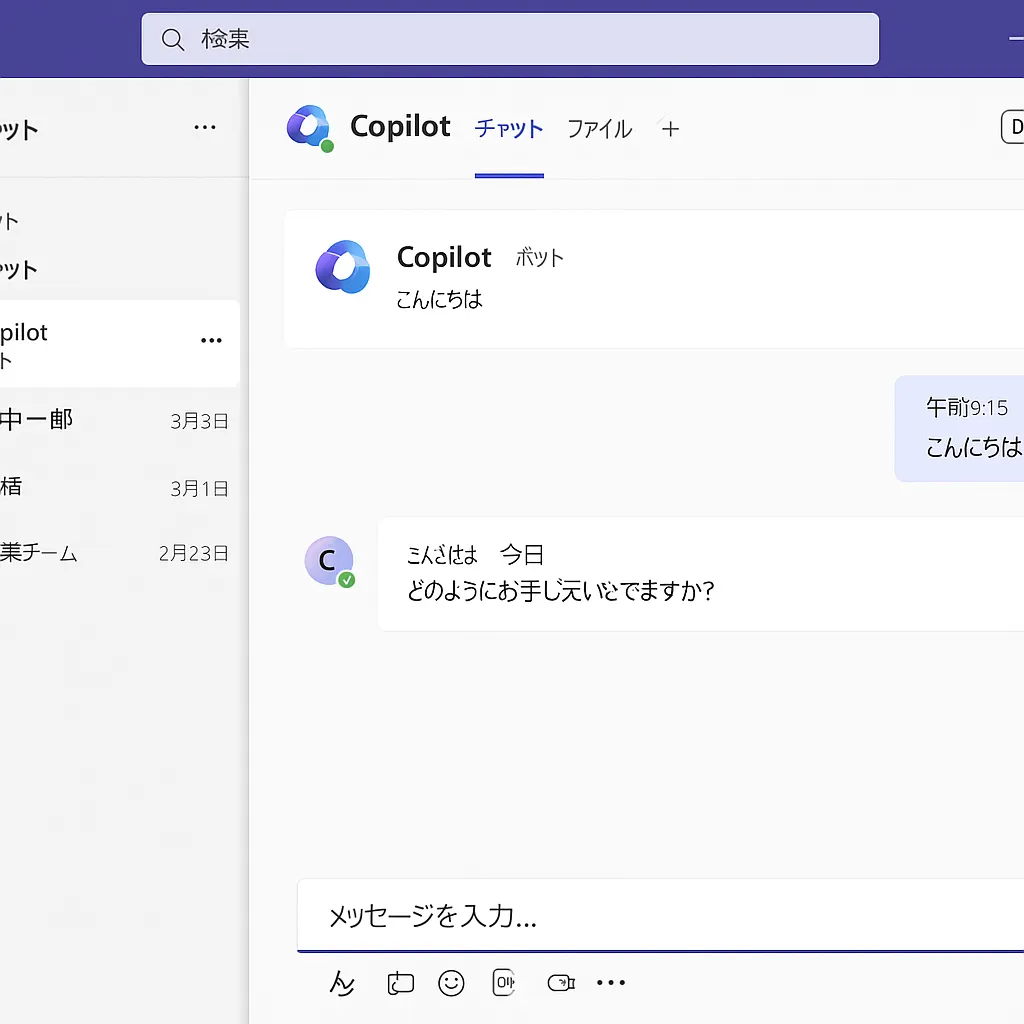The height and width of the screenshot is (1024, 1024).
Task: Open the chat dated 3月3日
Action: coord(115,421)
